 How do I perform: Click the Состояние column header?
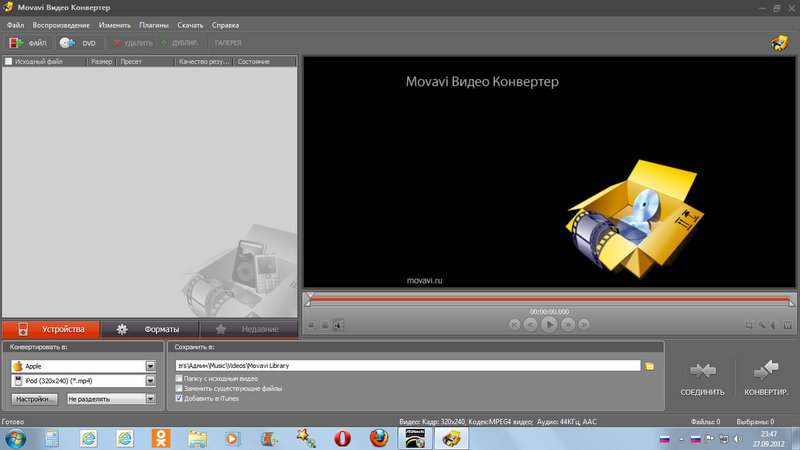(x=264, y=61)
